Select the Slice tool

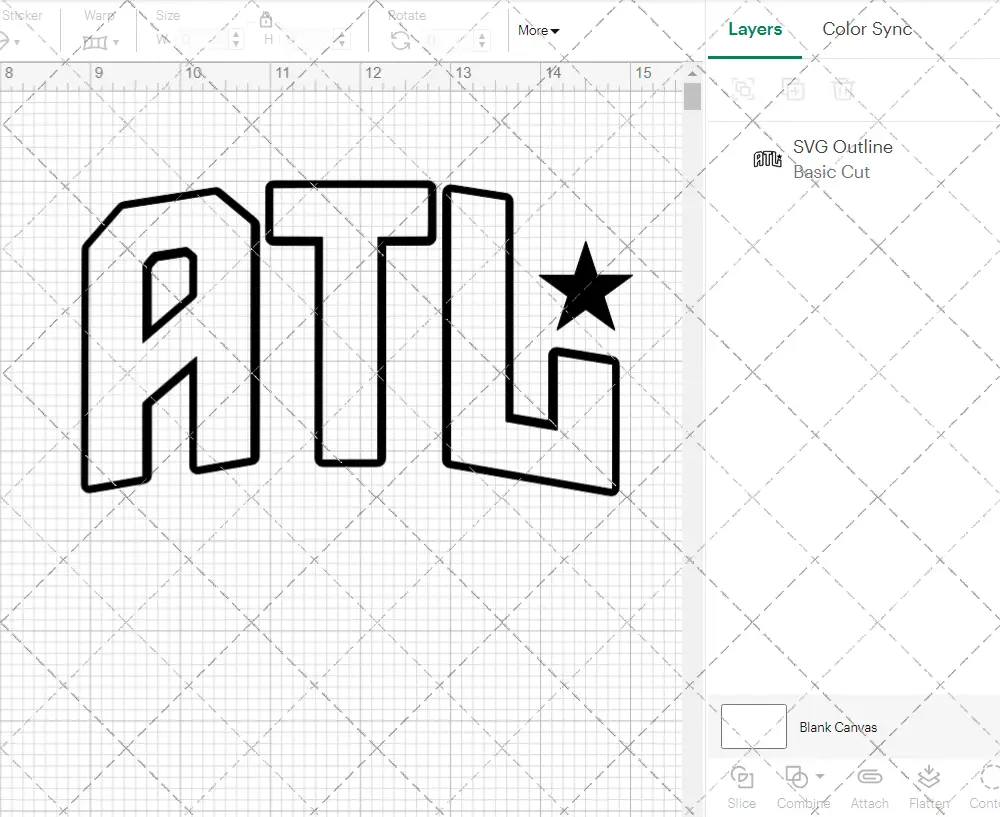tap(741, 787)
